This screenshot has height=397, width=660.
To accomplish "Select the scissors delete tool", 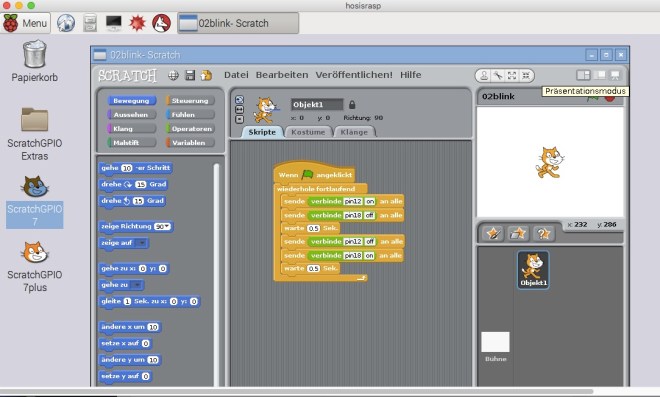I will click(x=498, y=75).
